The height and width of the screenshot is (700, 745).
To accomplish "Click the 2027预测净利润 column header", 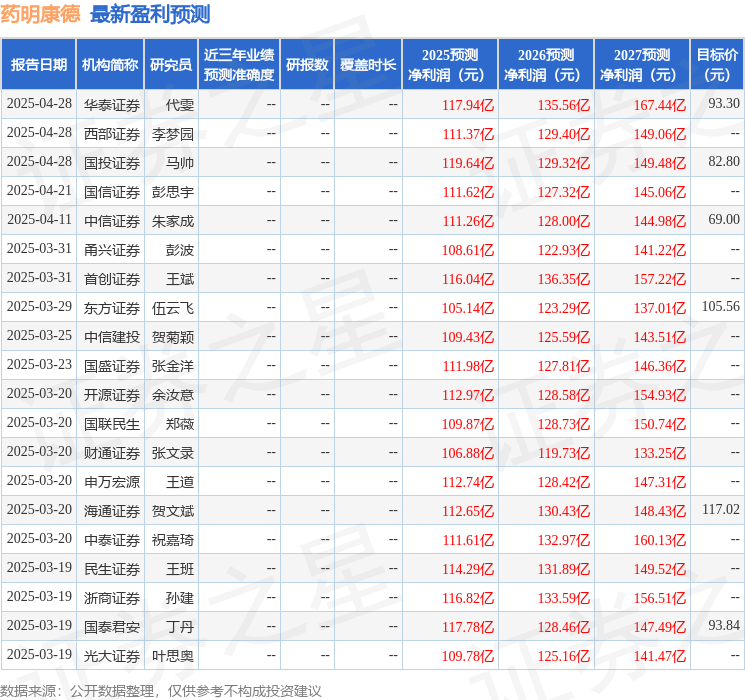I will coord(642,65).
